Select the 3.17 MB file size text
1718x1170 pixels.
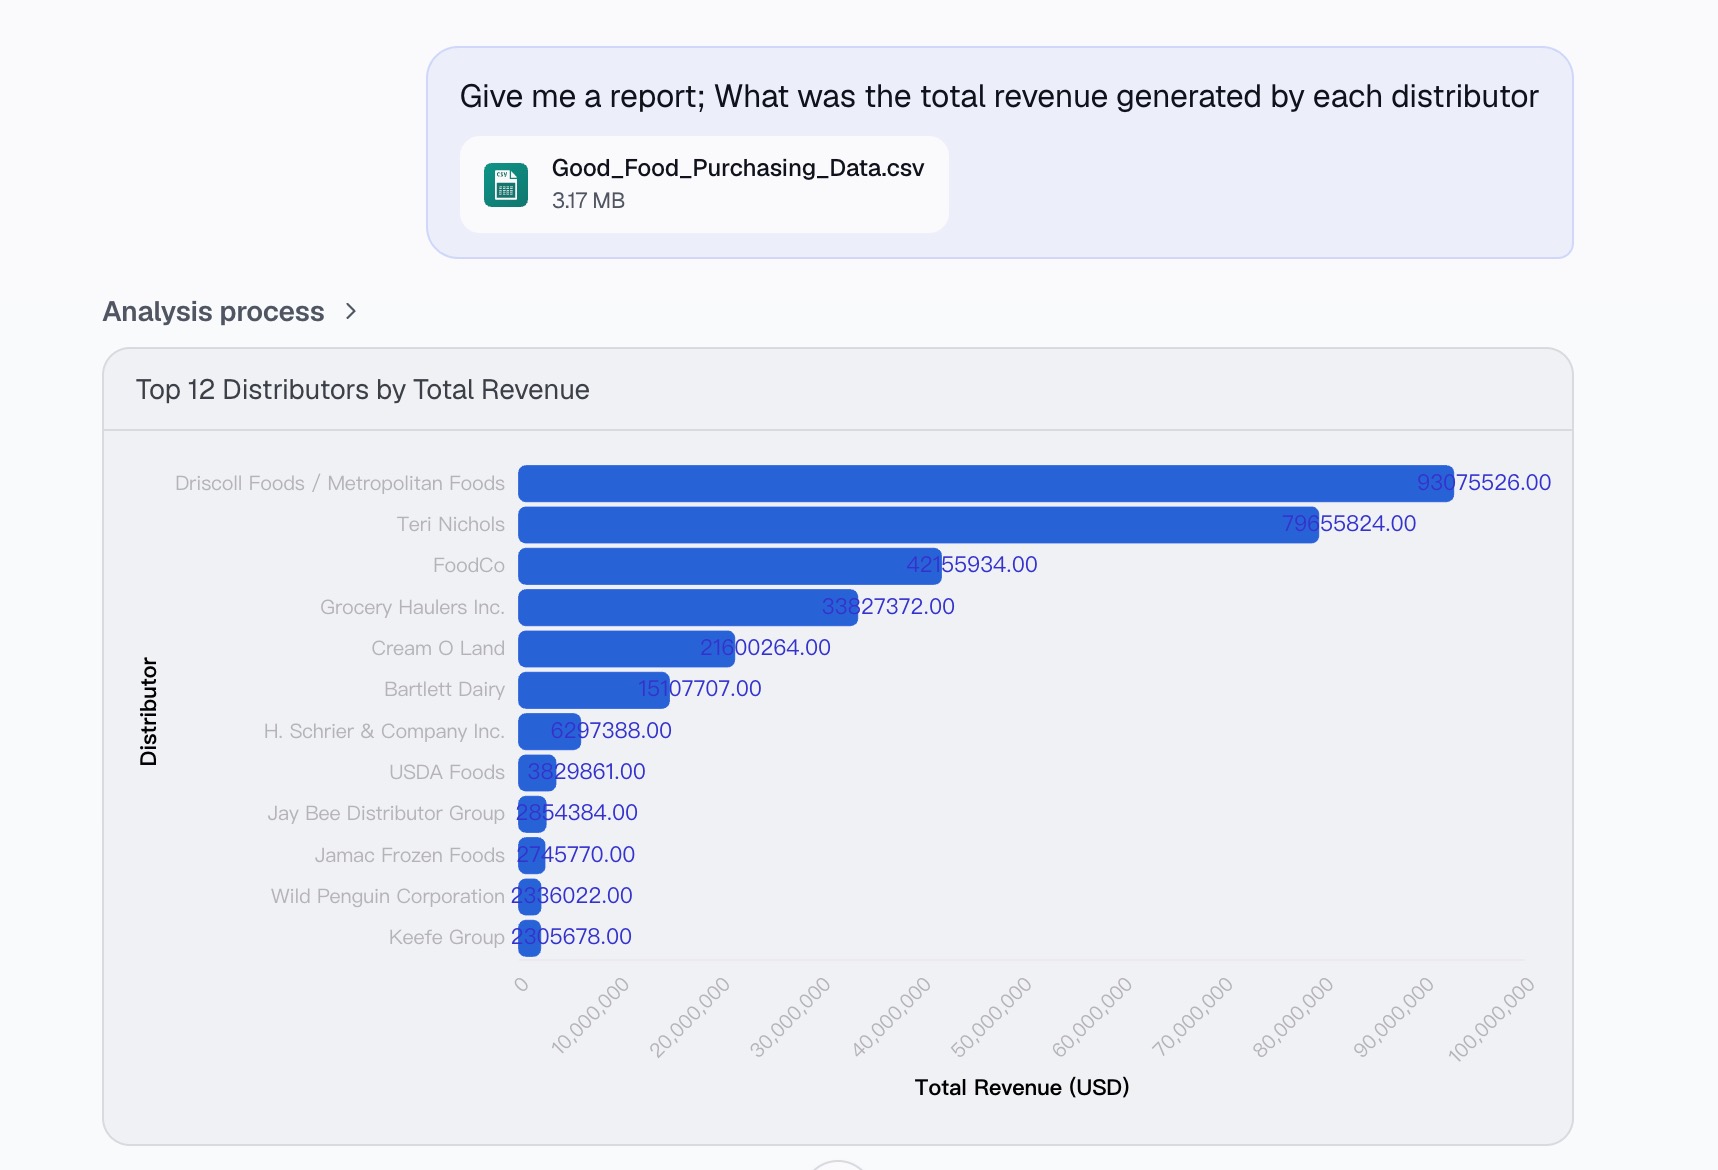[588, 200]
